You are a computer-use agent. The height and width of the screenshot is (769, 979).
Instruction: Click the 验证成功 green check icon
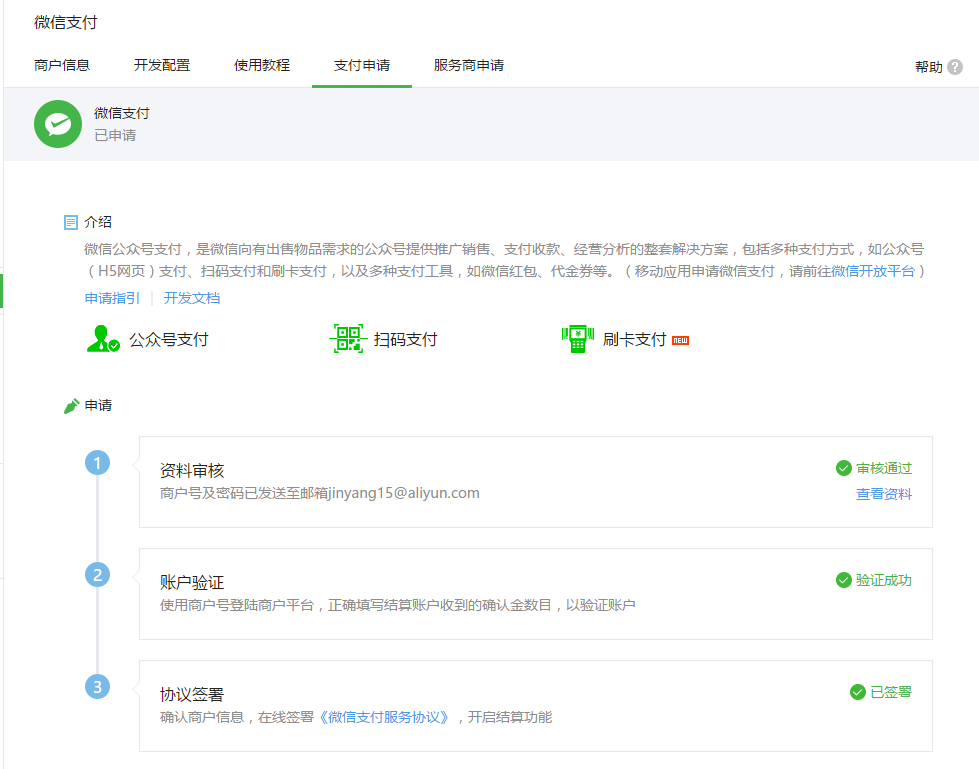[844, 580]
